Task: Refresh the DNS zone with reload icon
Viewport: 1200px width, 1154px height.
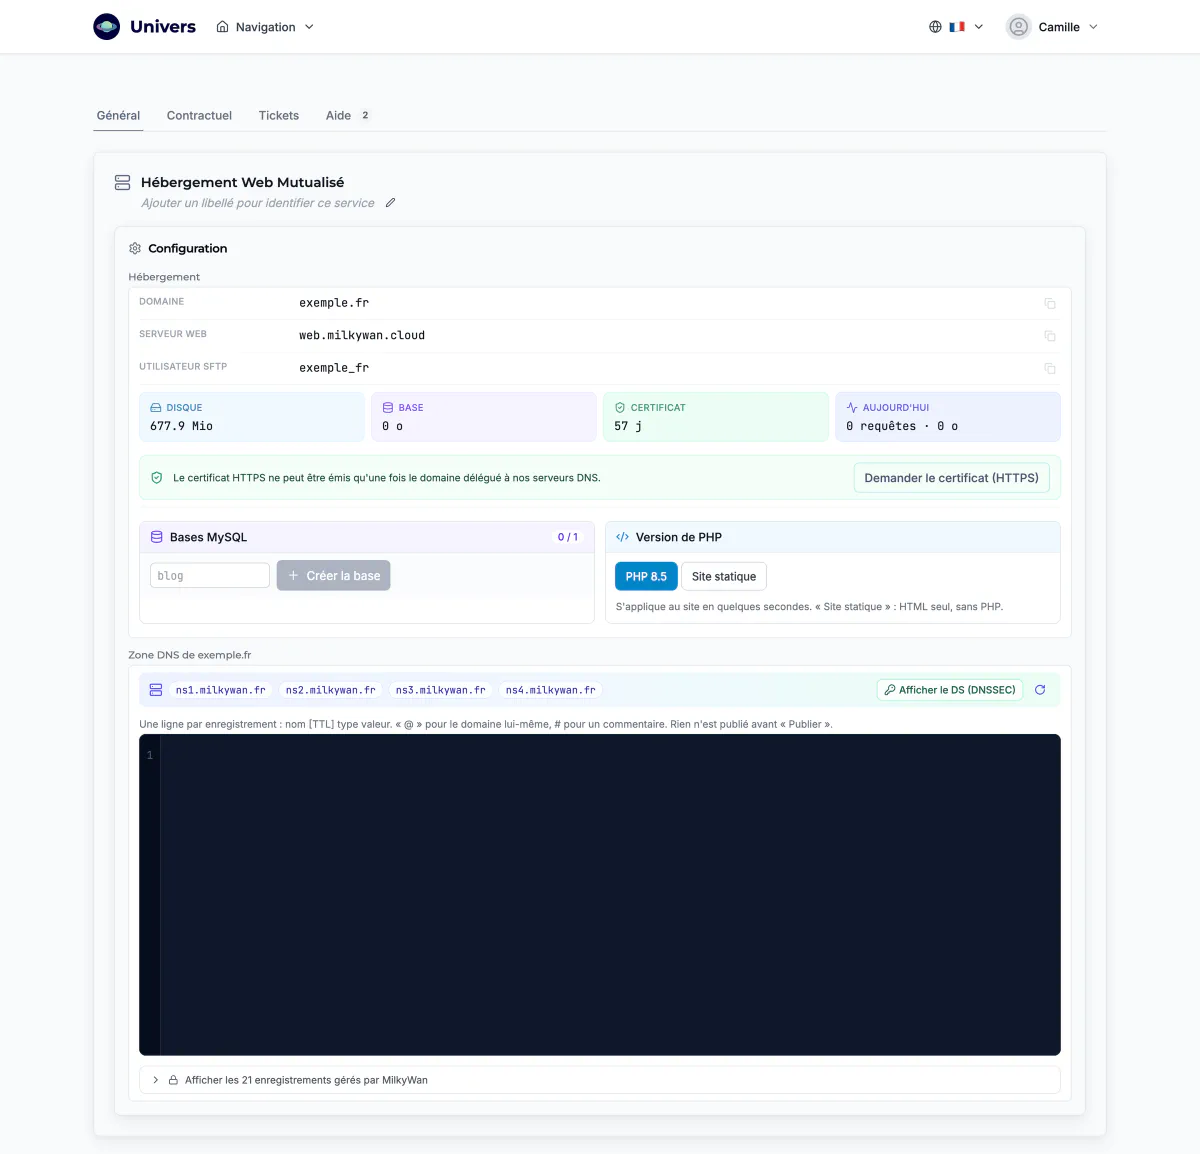Action: point(1040,690)
